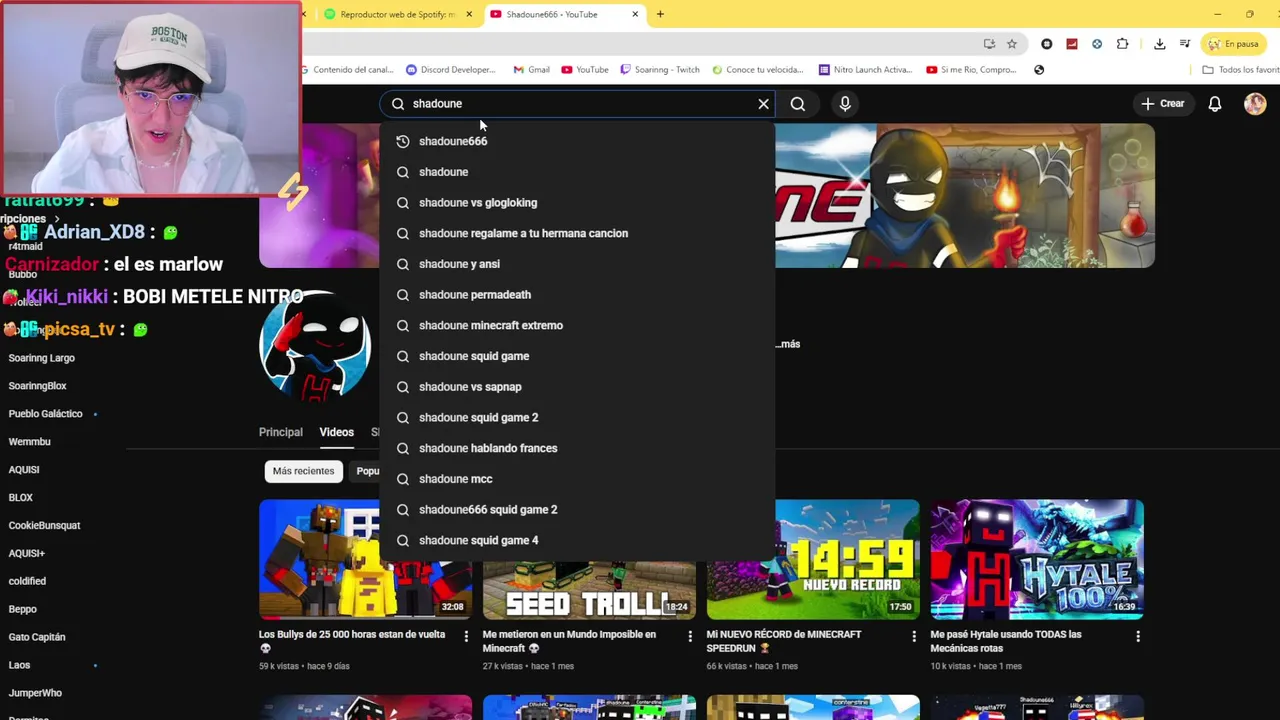Screen dimensions: 1280x720
Task: Choose suggestion shadoune hablando frances
Action: pyautogui.click(x=577, y=448)
